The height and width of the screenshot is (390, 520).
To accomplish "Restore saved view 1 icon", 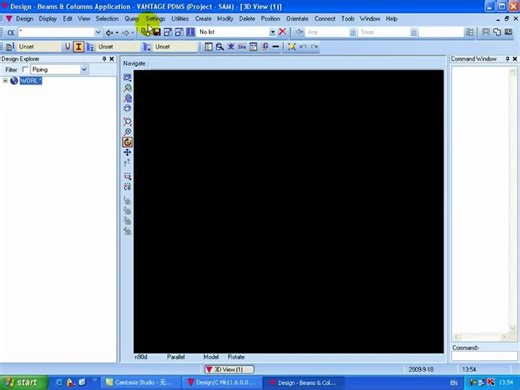I will [x=127, y=201].
